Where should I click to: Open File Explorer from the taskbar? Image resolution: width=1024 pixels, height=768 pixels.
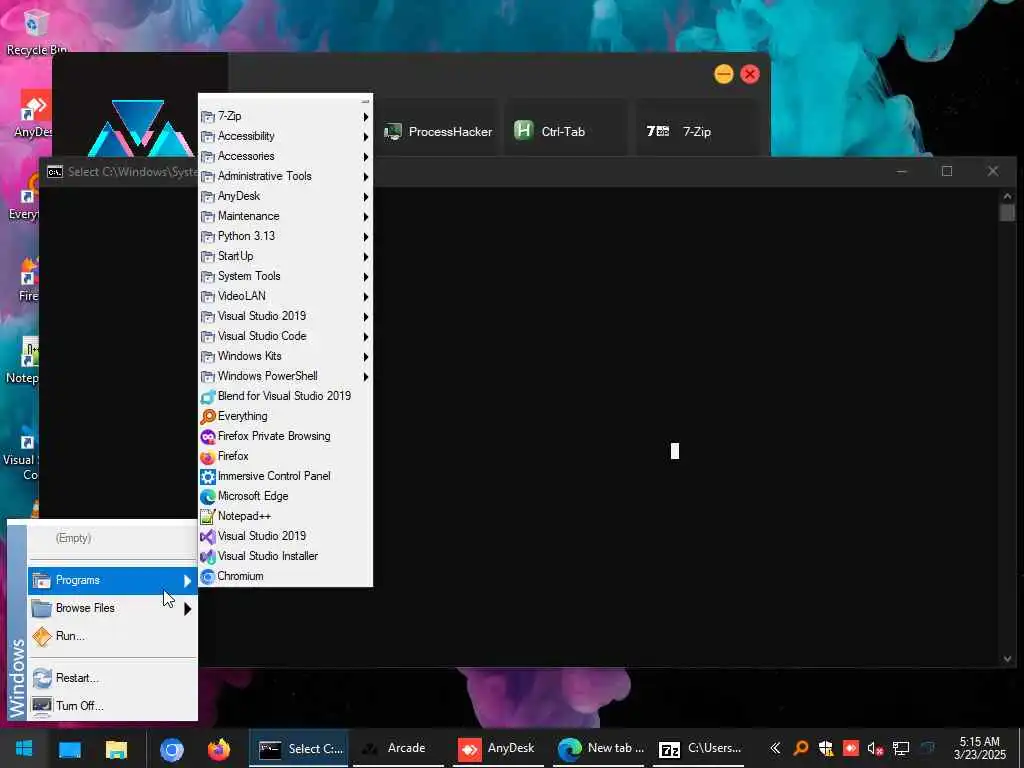click(116, 749)
